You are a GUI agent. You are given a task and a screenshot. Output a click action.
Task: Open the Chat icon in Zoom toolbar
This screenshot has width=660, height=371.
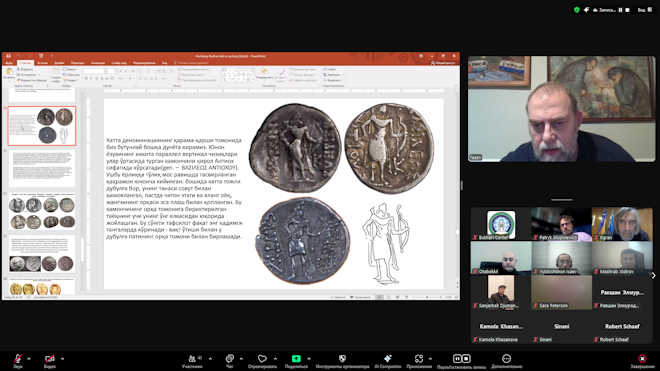(230, 359)
